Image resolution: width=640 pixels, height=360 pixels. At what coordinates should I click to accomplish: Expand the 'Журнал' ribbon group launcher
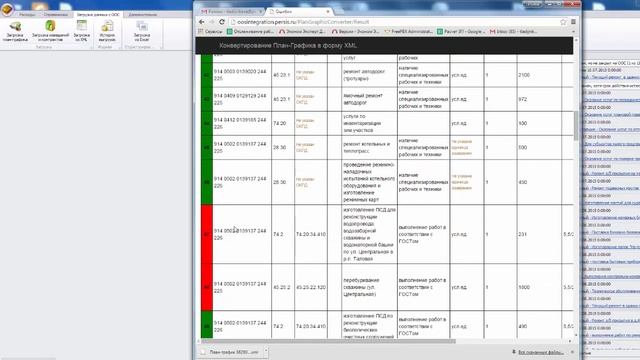120,47
